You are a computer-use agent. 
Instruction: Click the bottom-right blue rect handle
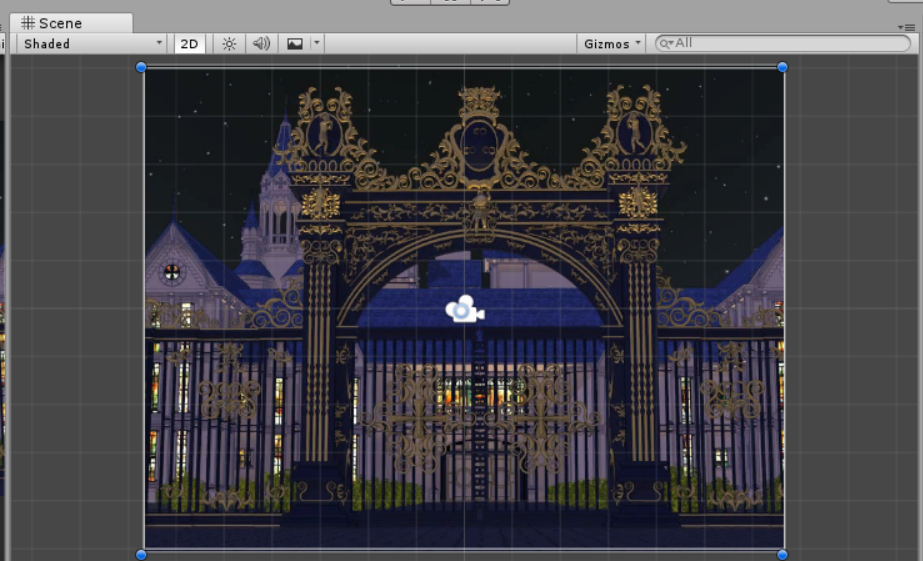tap(782, 555)
